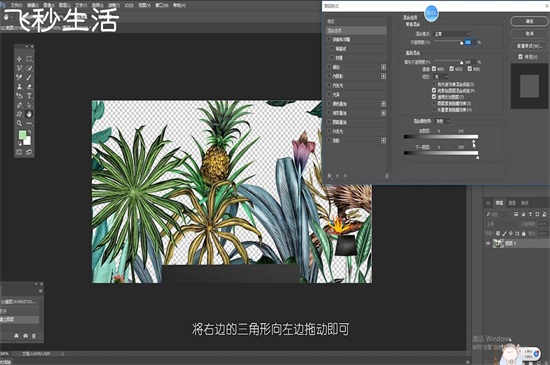Viewport: 550px width, 365px height.
Task: Click lock all padlock icon in Layers
Action: 524,233
